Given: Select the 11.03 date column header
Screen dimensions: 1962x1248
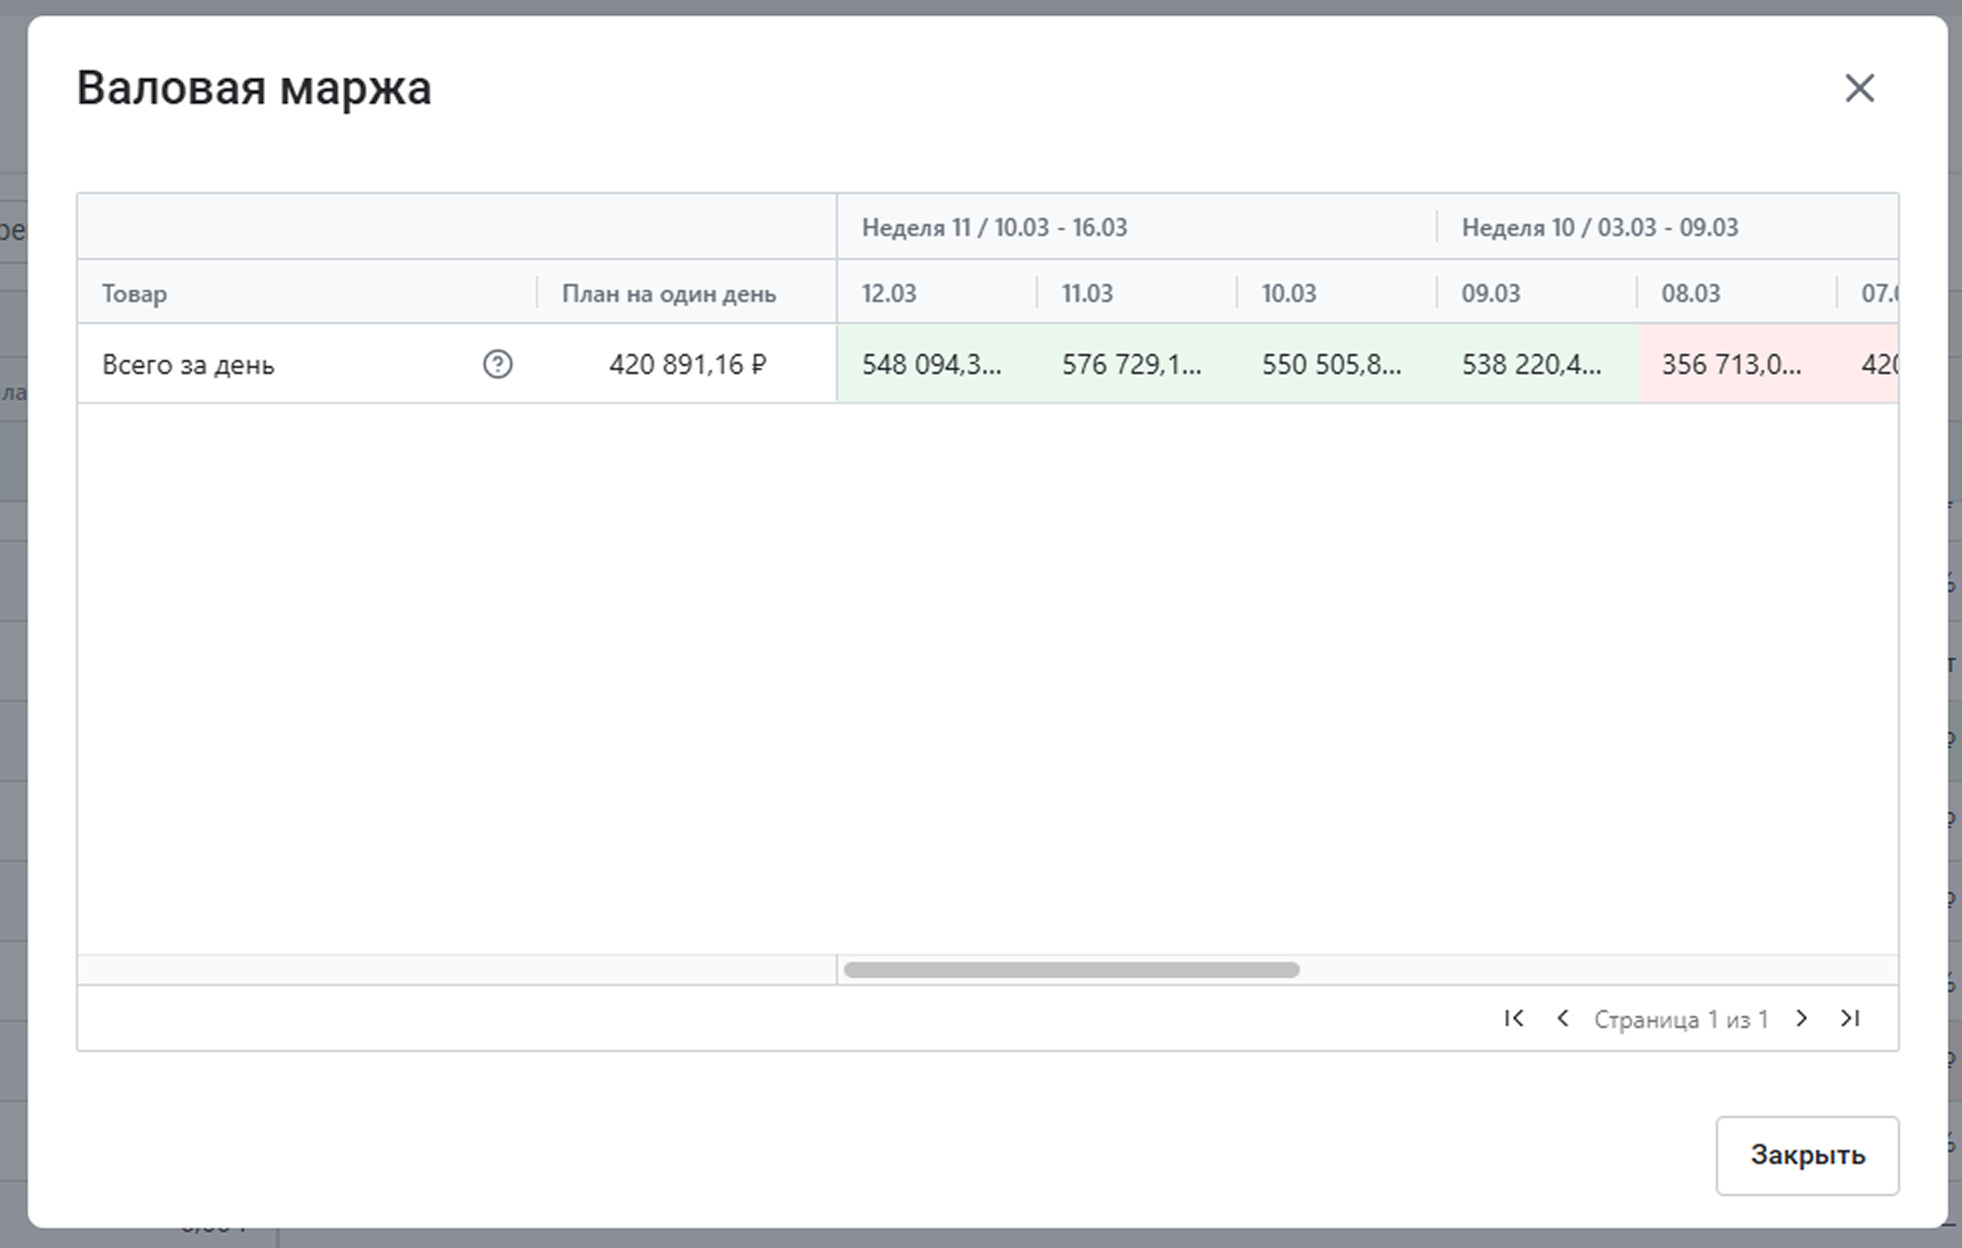Looking at the screenshot, I should point(1087,294).
